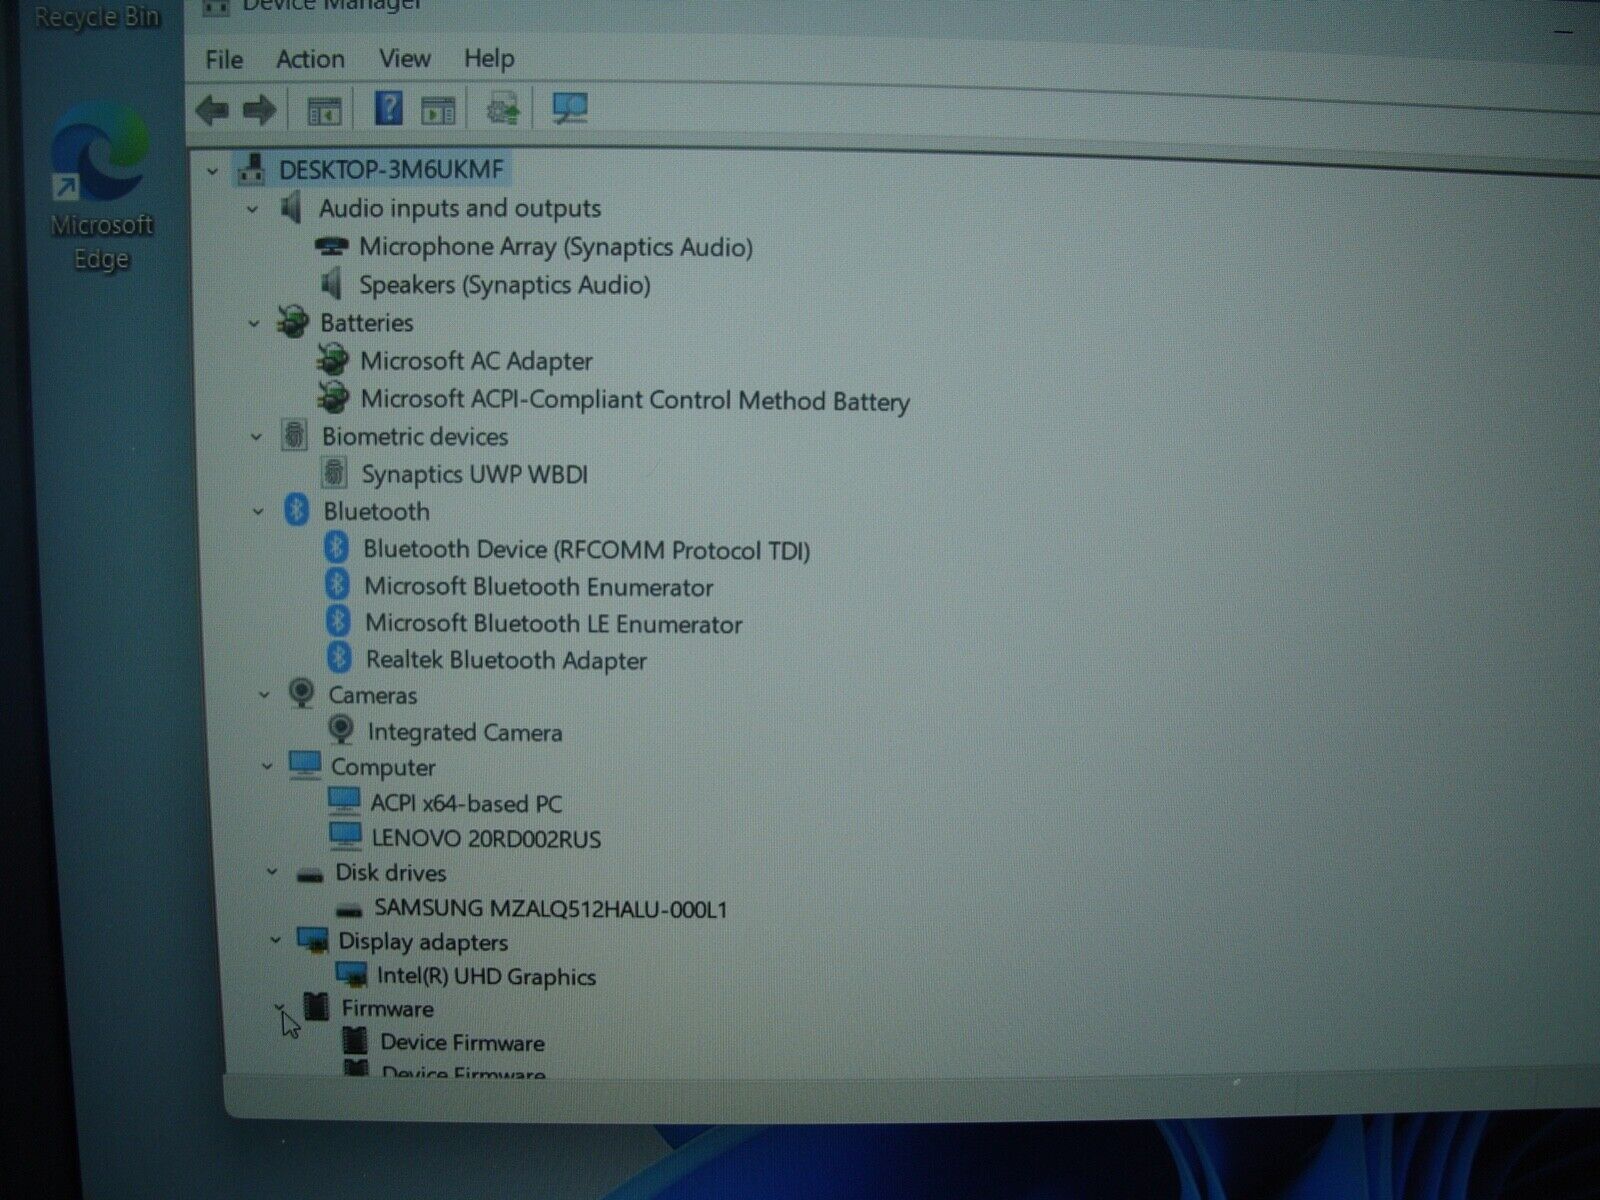Click the Display adapters category icon
1600x1200 pixels.
pos(313,940)
